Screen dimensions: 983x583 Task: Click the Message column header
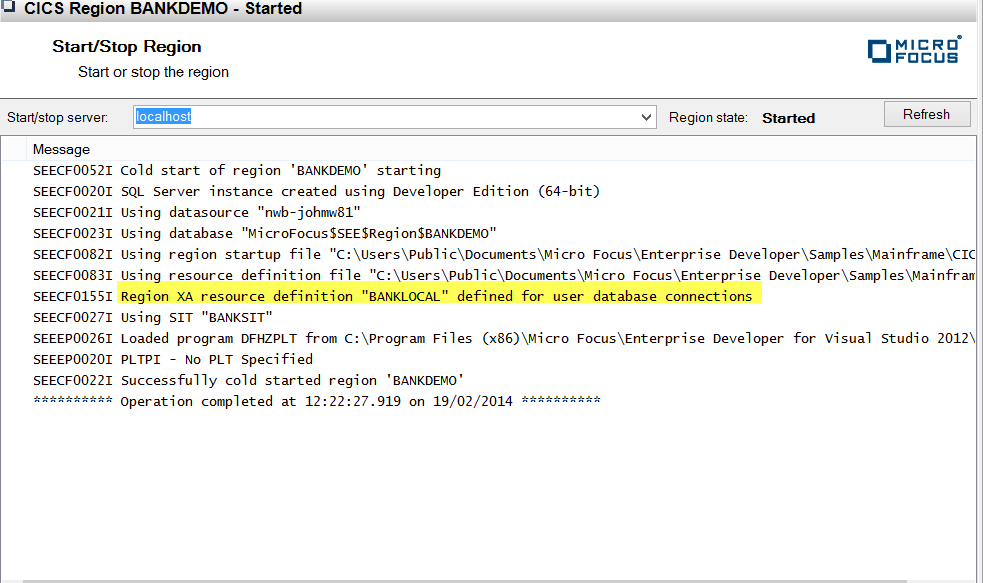click(x=61, y=149)
